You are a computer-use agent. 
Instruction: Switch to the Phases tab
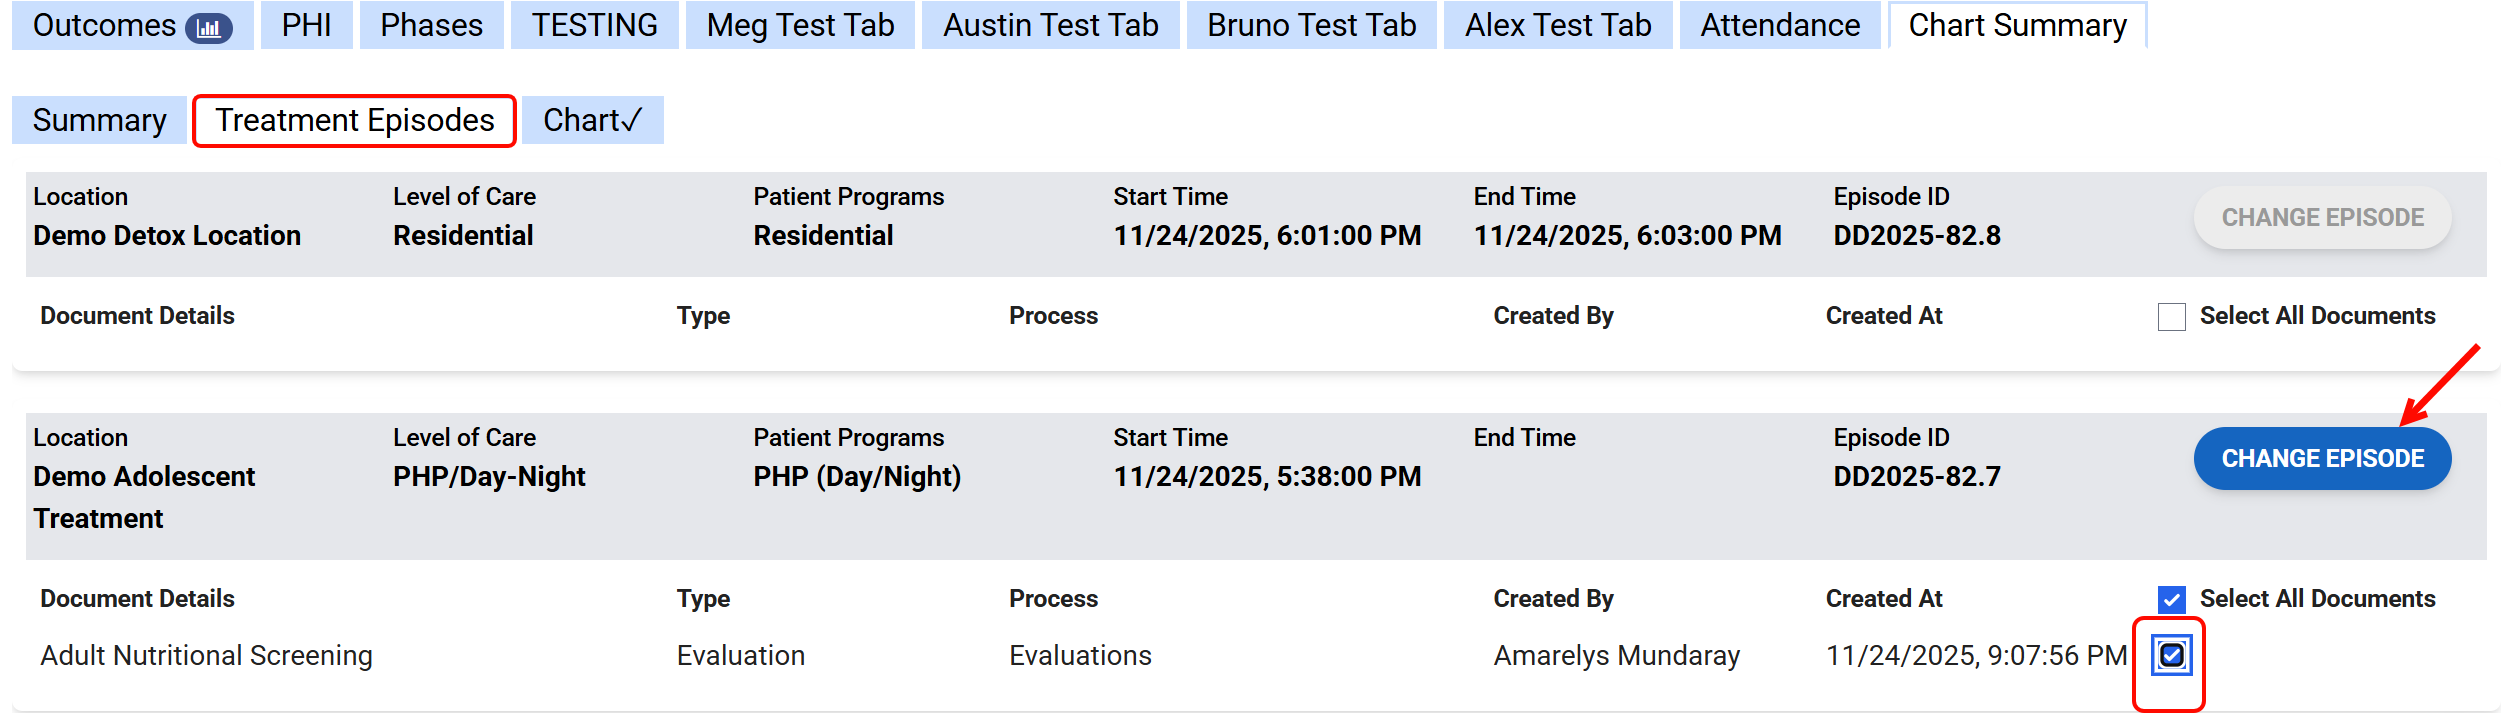coord(431,25)
